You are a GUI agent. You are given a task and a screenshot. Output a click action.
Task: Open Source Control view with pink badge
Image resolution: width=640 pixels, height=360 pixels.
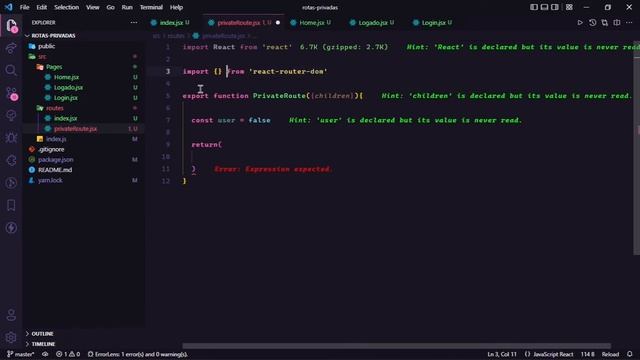point(12,93)
